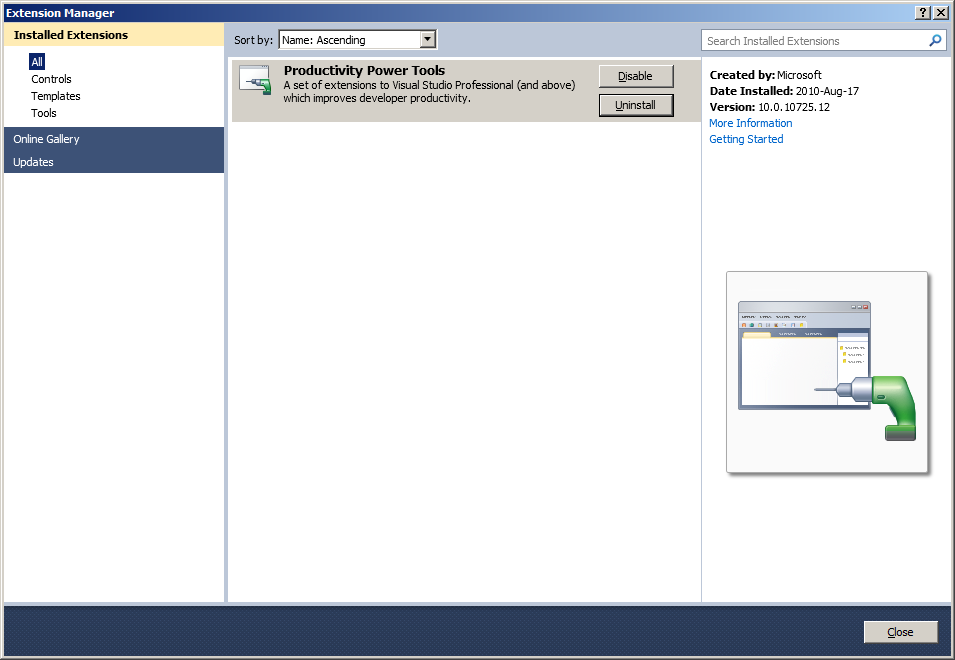Image resolution: width=955 pixels, height=660 pixels.
Task: Uninstall the Productivity Power Tools extension
Action: tap(636, 105)
